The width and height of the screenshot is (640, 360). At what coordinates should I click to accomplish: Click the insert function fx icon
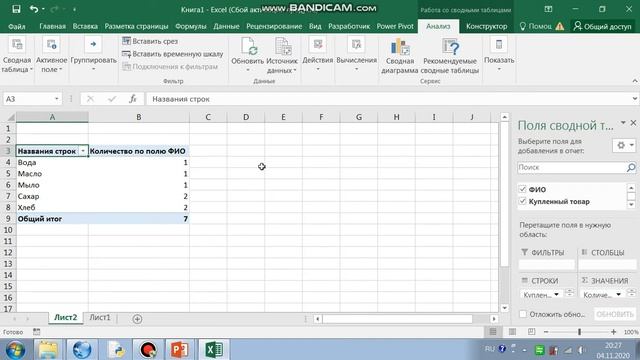tap(133, 99)
